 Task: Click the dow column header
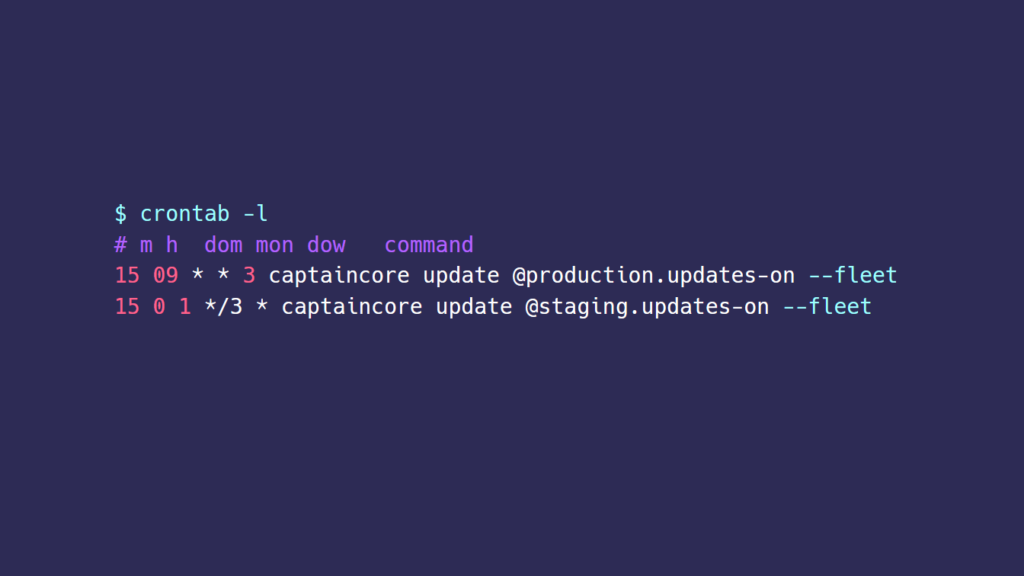[x=326, y=245]
